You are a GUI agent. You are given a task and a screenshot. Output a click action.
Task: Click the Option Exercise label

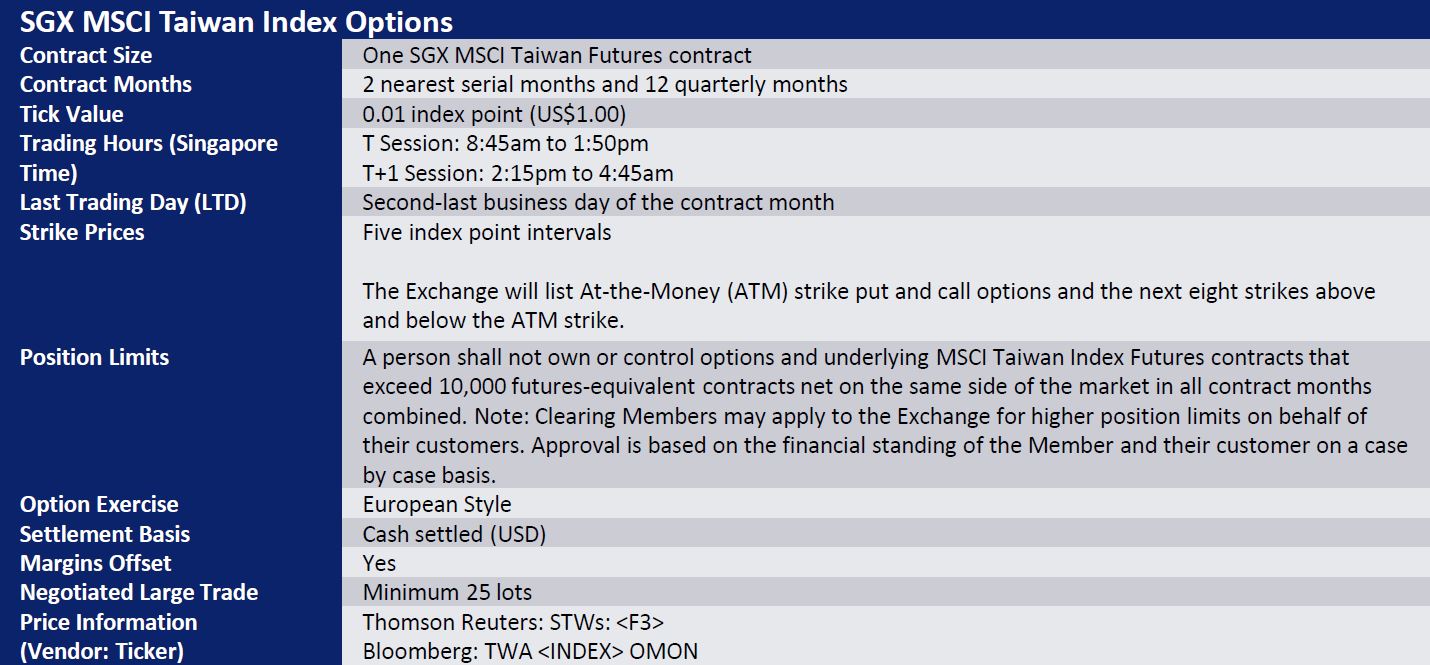tap(99, 505)
